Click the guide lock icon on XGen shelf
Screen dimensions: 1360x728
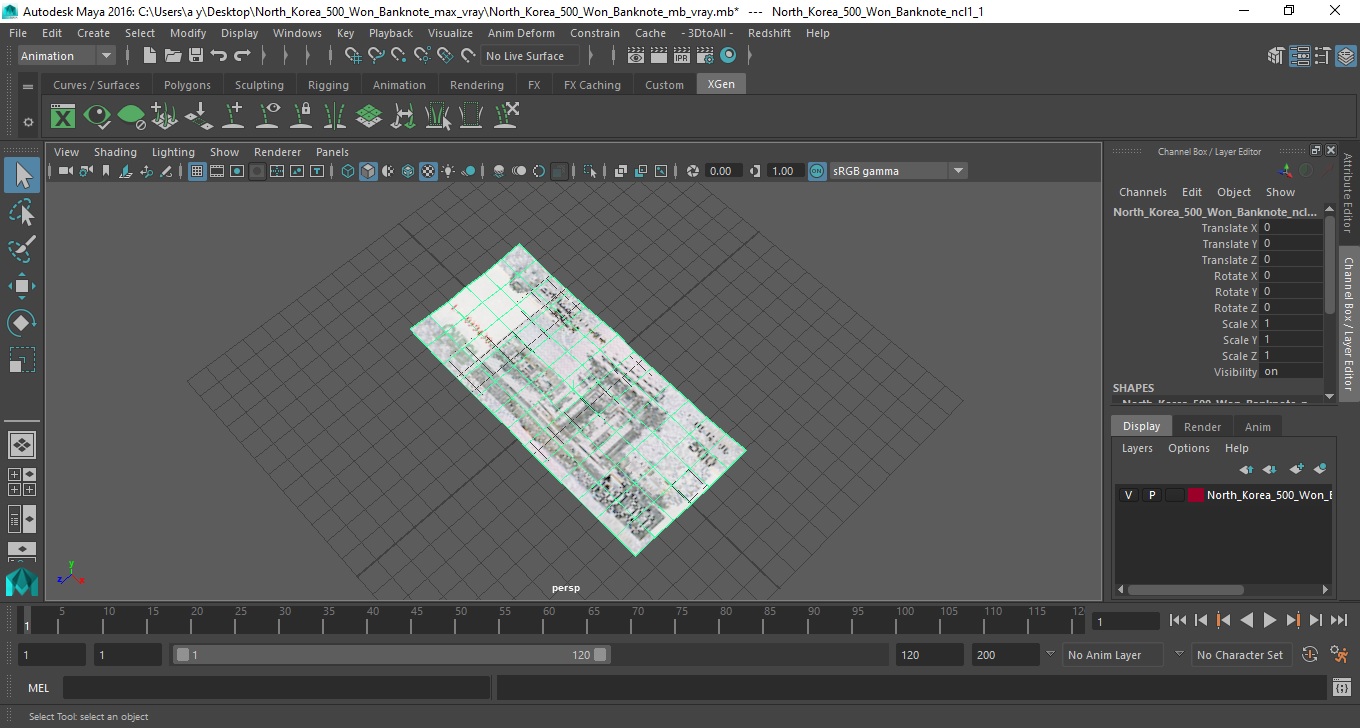[x=301, y=116]
